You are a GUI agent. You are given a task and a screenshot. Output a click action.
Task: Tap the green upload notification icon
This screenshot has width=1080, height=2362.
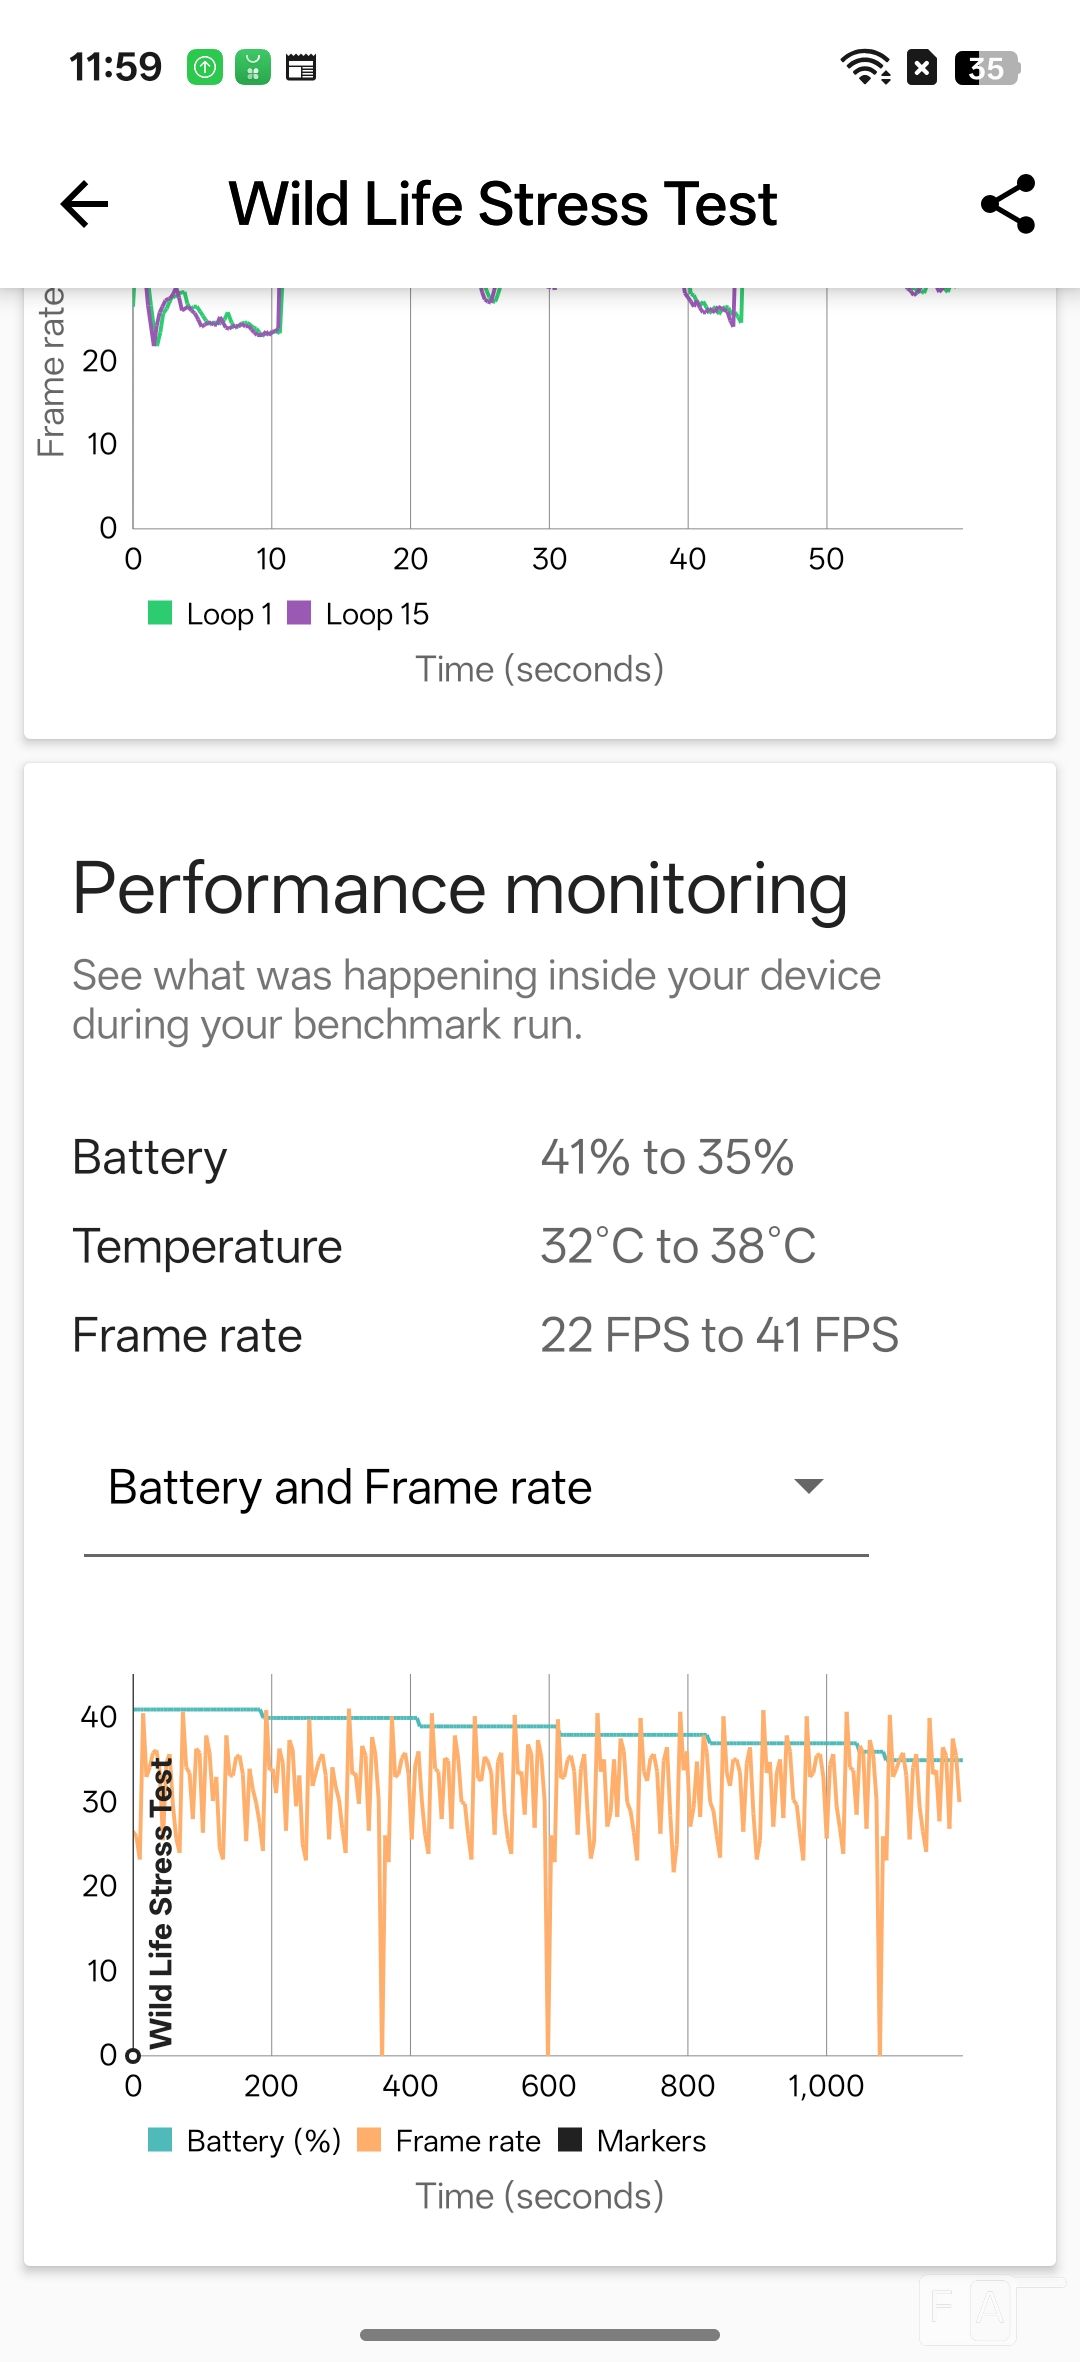click(205, 68)
